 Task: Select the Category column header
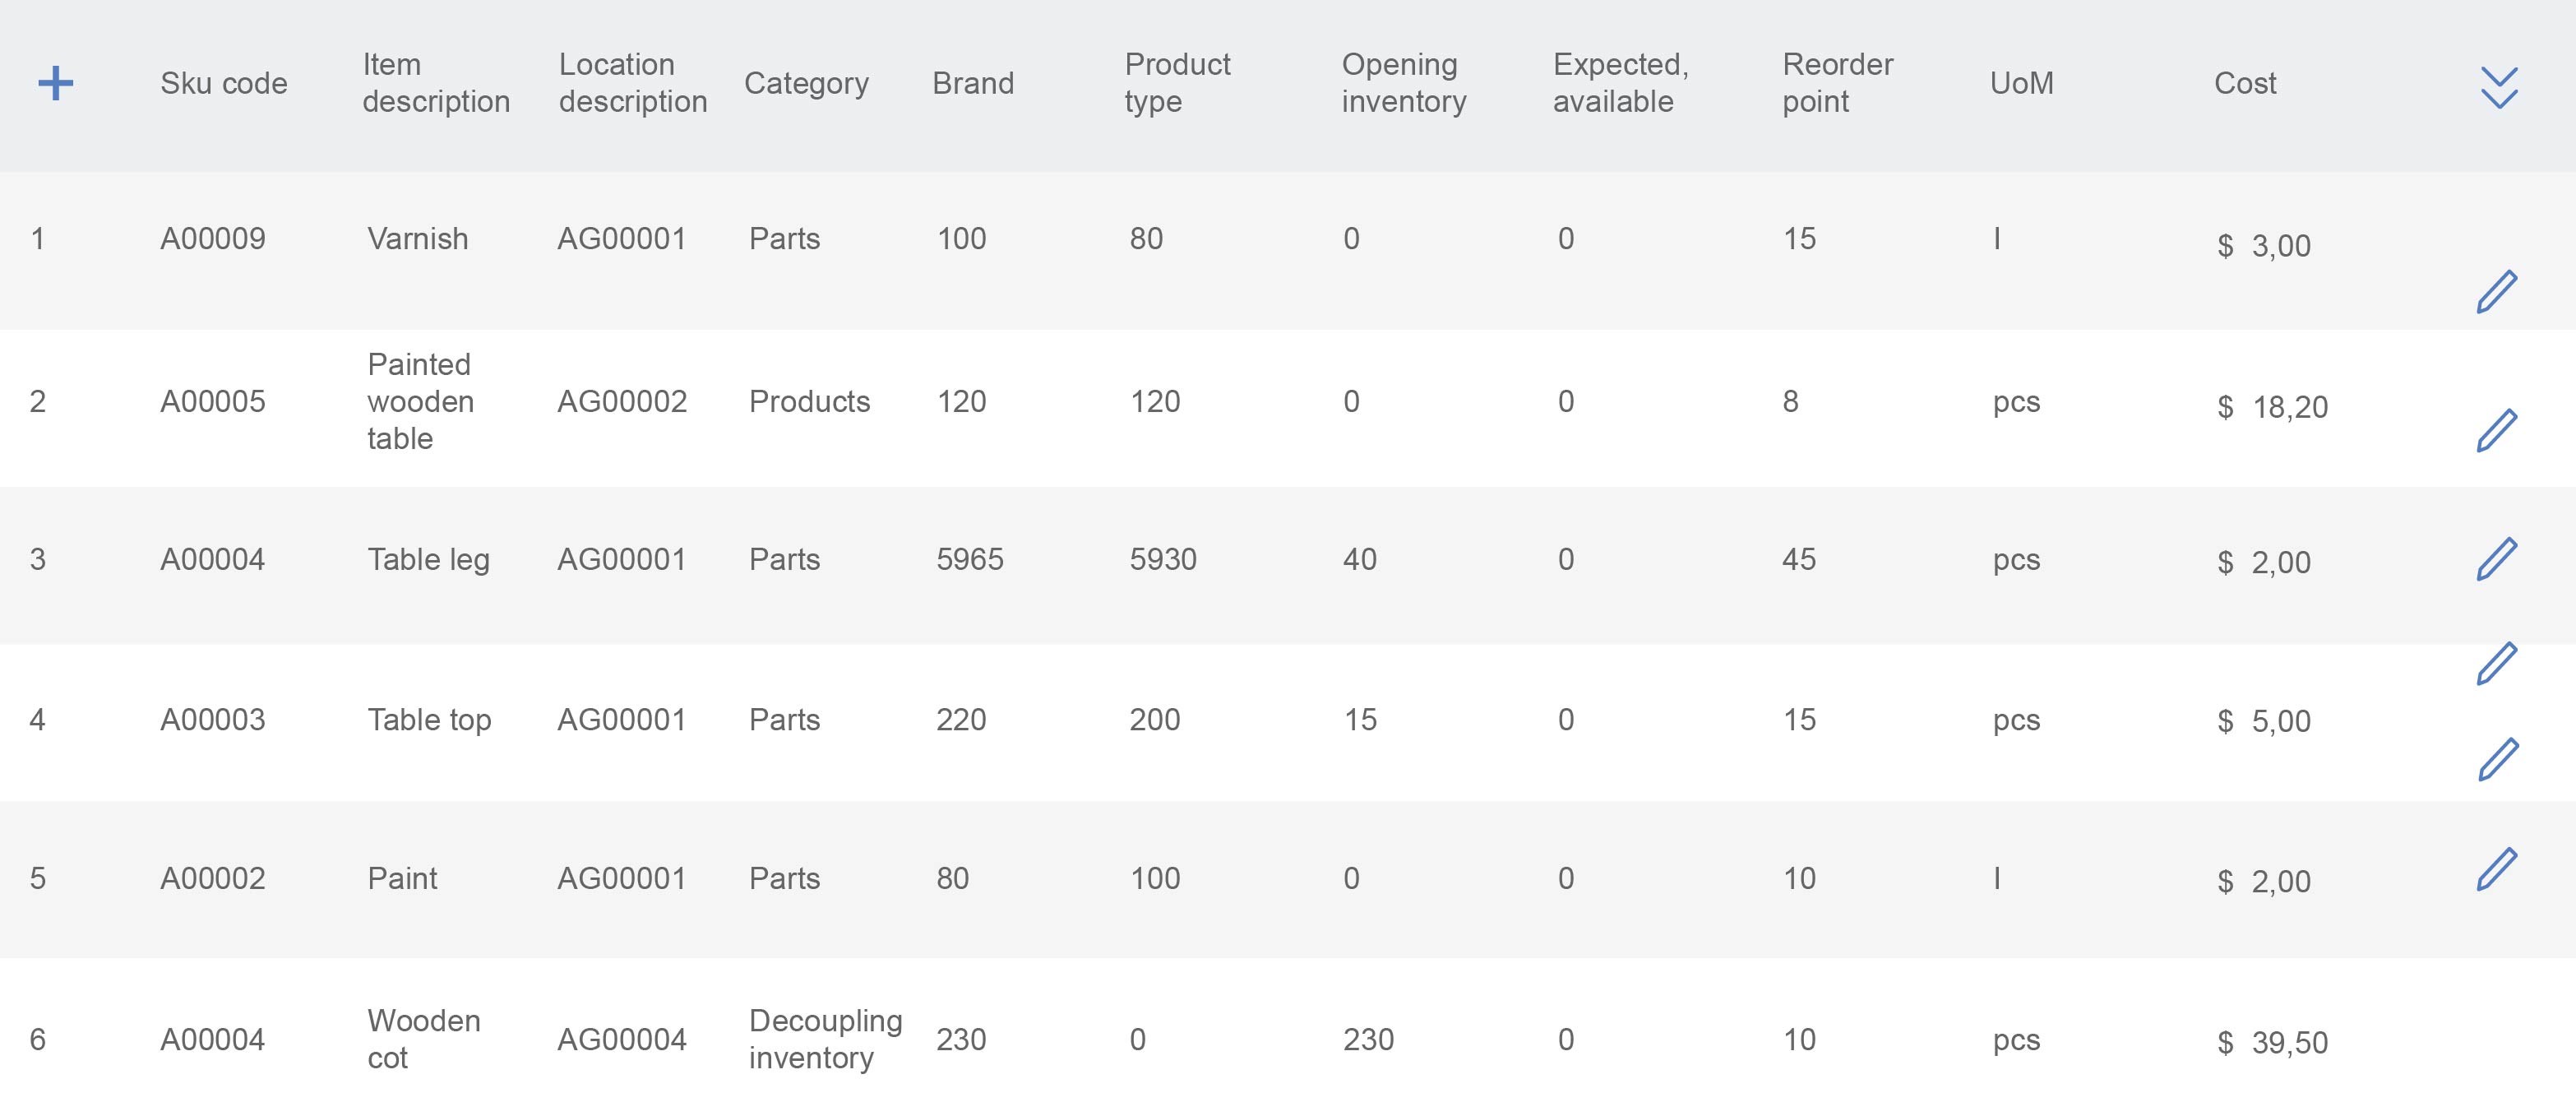tap(806, 83)
